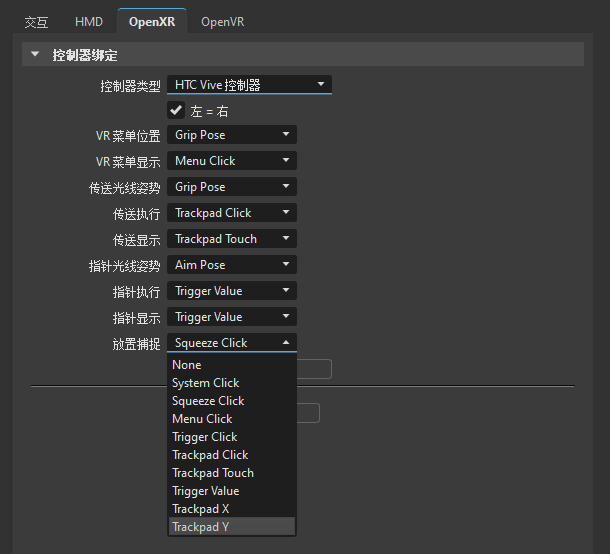
Task: Open the 传送光线姿势 Grip Pose dropdown
Action: pos(232,187)
